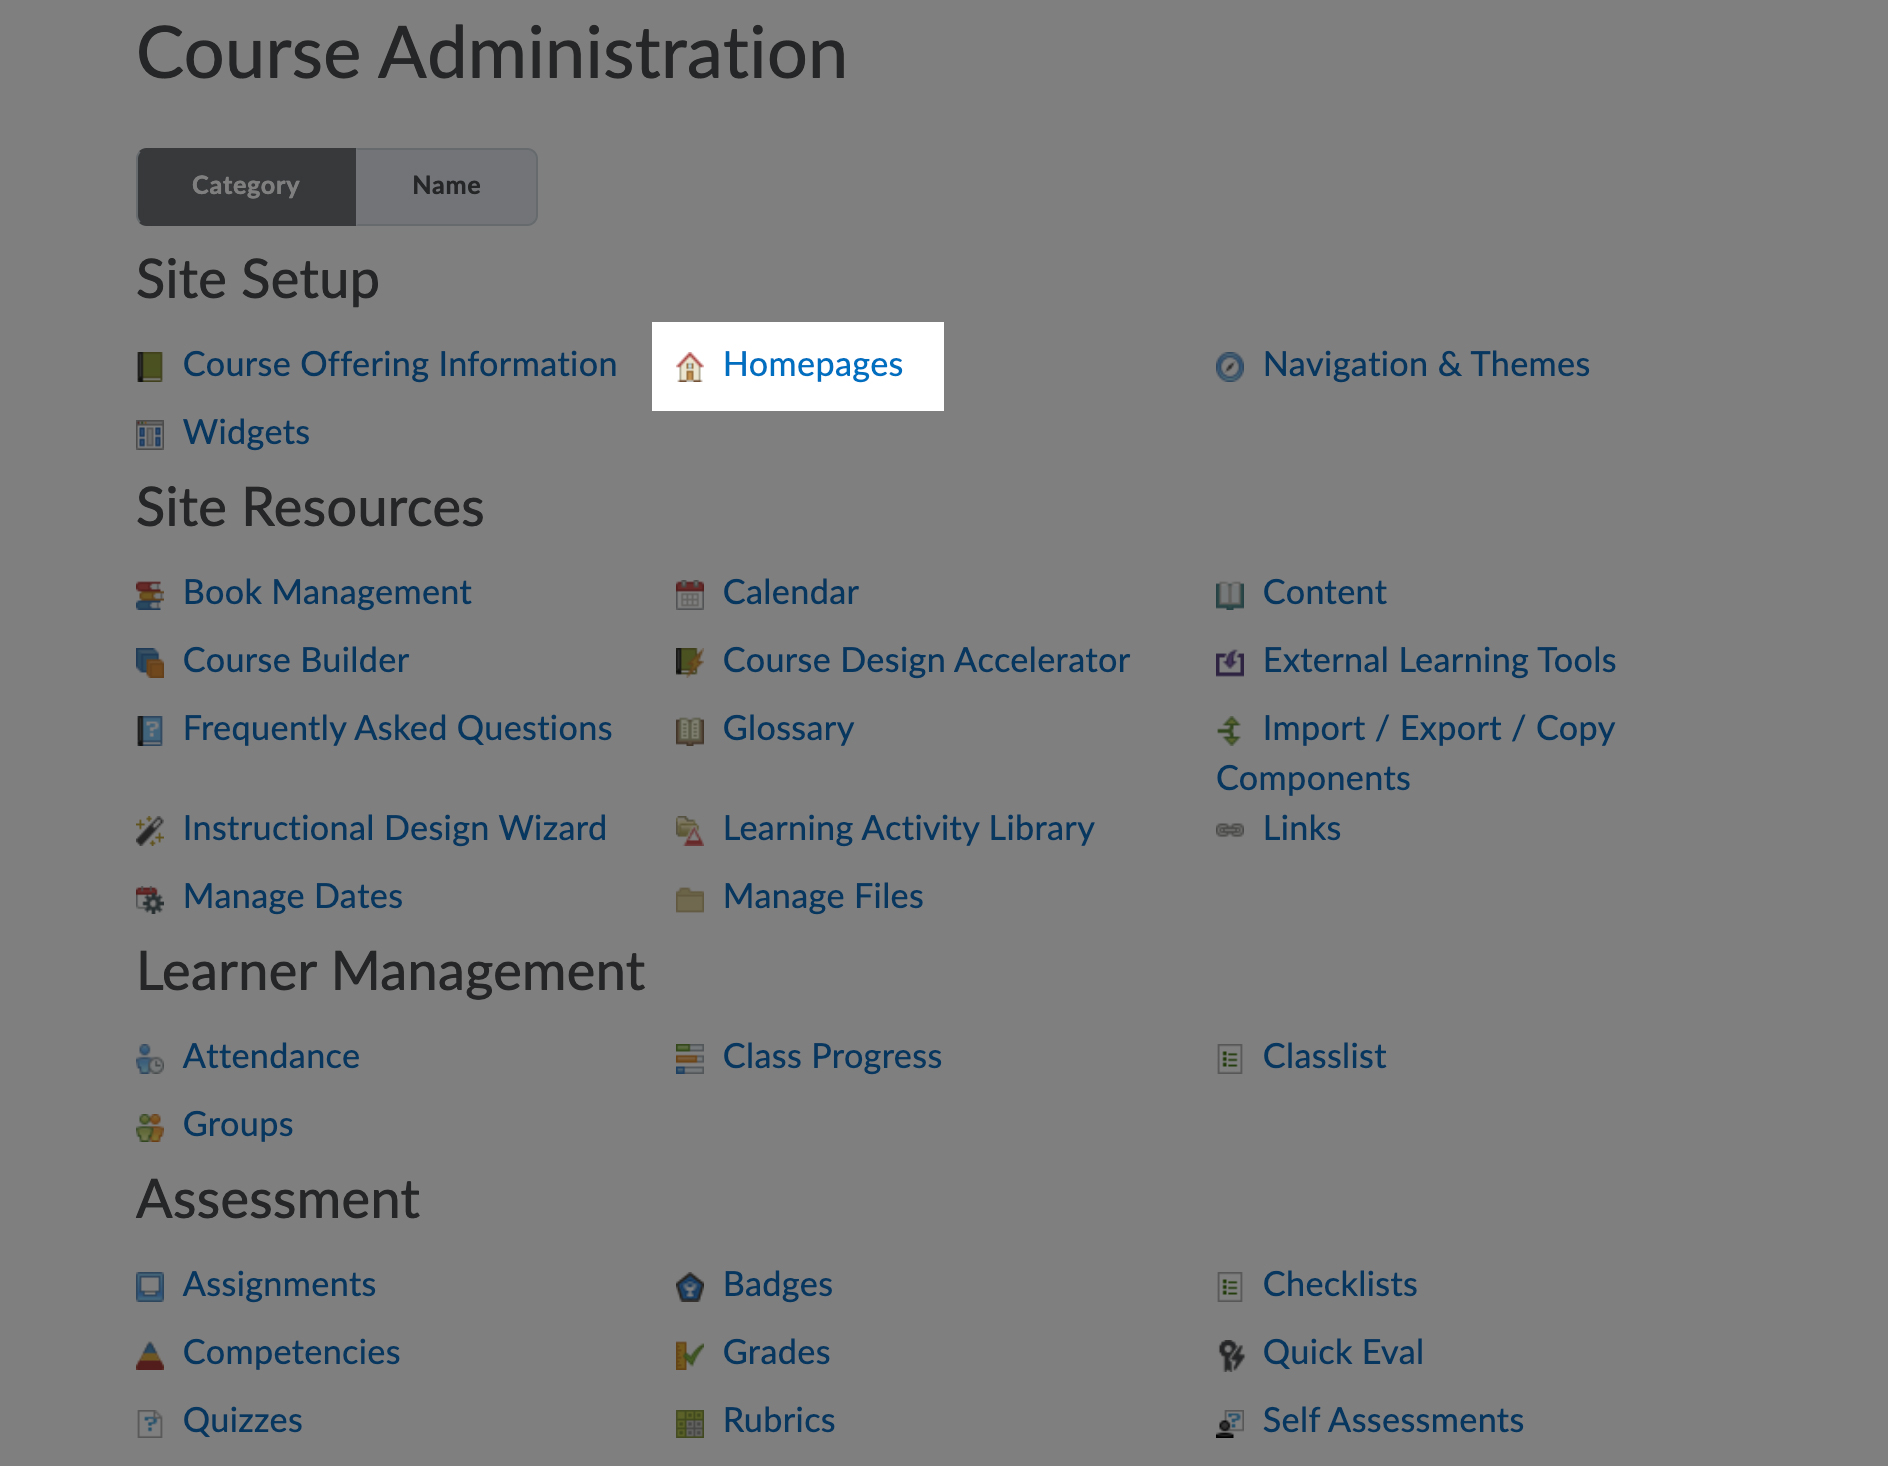
Task: Click the Import / Export / Copy Components arrows icon
Action: (x=1229, y=730)
